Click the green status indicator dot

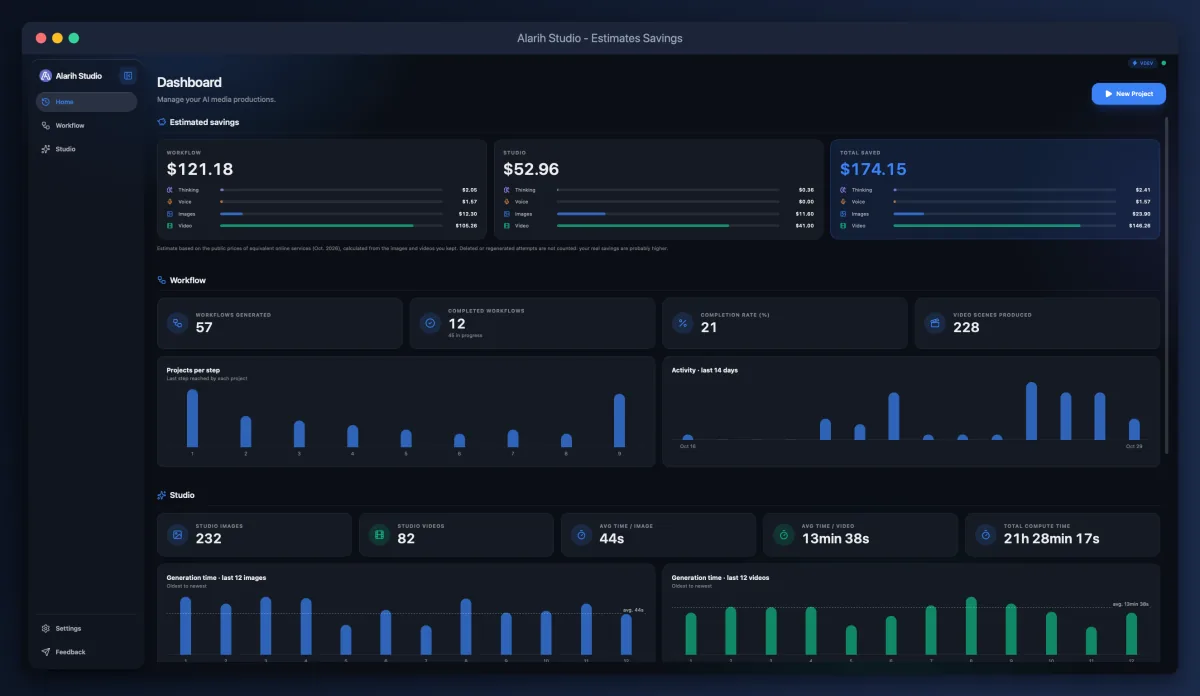coord(1163,63)
